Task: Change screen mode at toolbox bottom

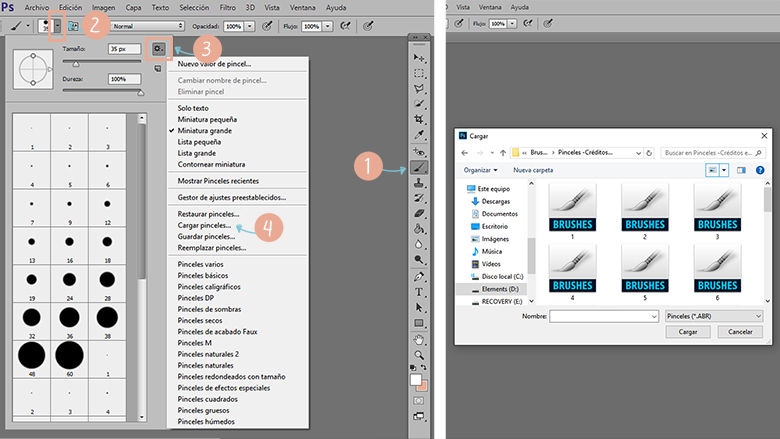Action: [419, 416]
